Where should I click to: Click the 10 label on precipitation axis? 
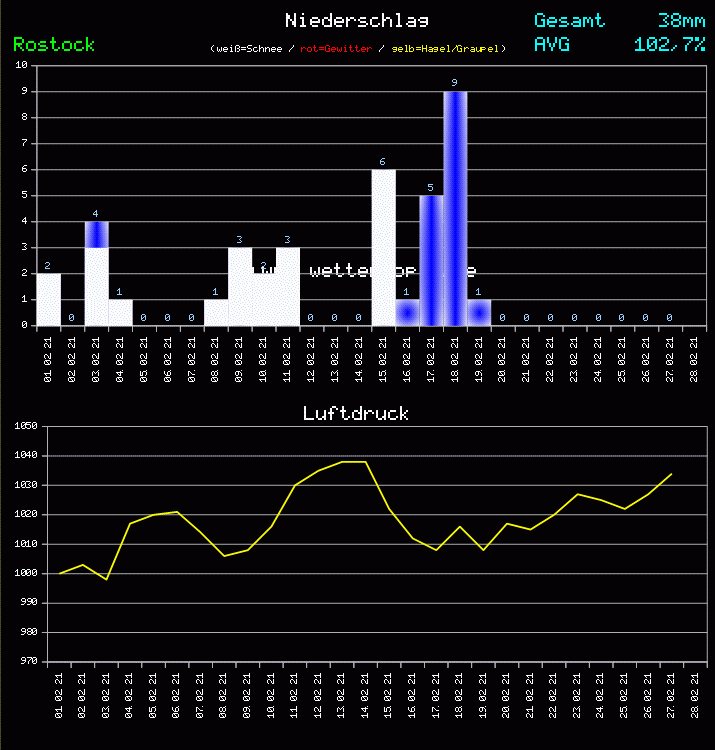(x=21, y=65)
